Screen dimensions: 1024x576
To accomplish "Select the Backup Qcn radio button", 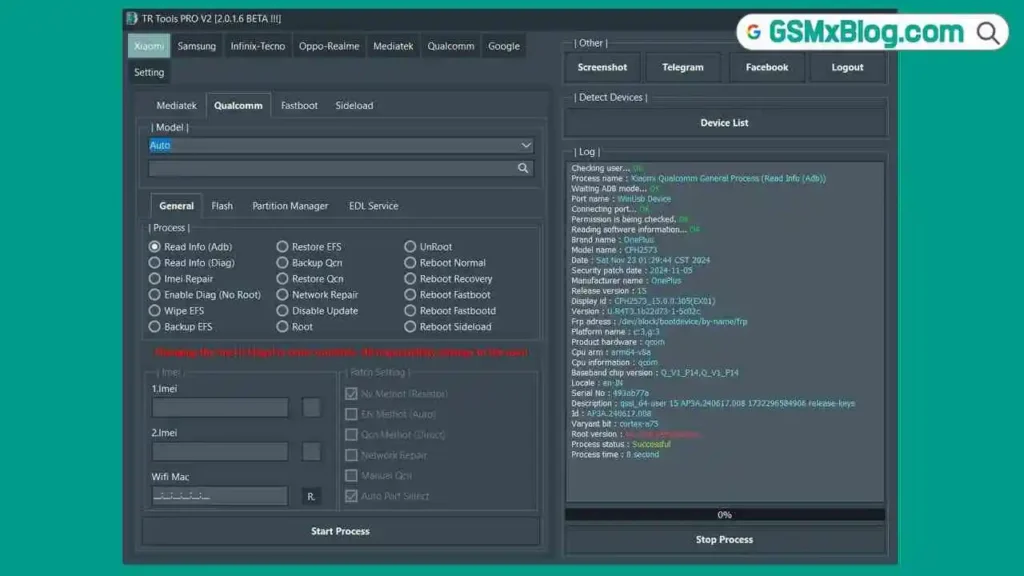I will coord(282,263).
